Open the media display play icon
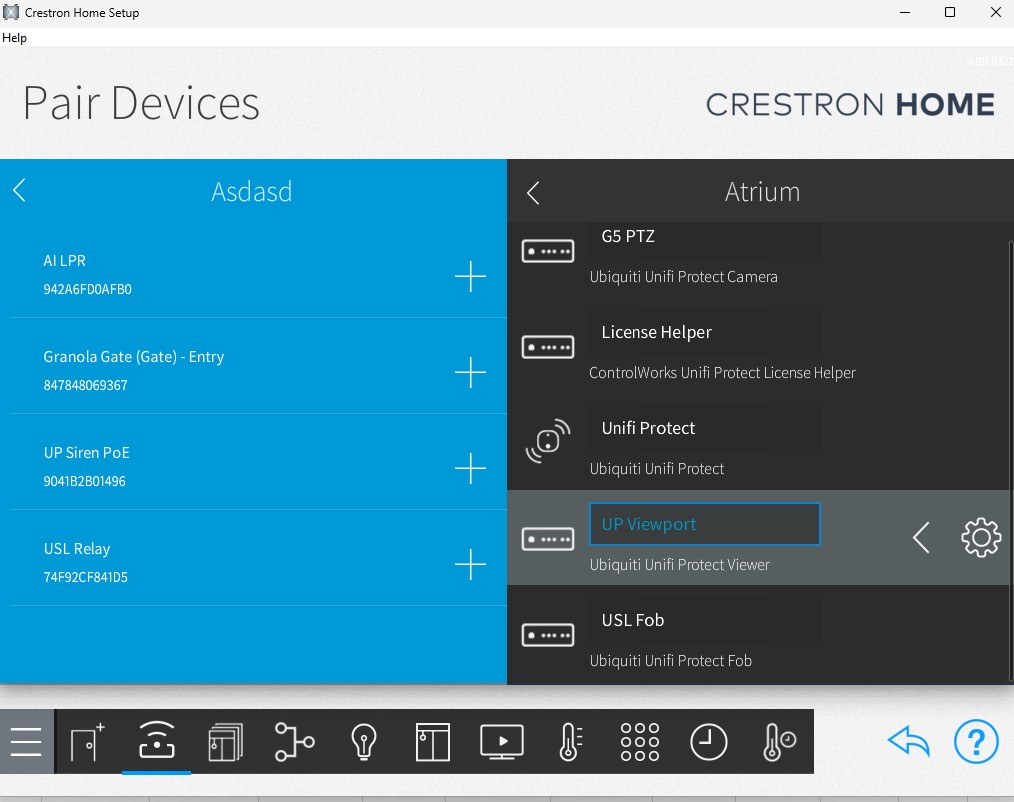The height and width of the screenshot is (802, 1014). (502, 741)
